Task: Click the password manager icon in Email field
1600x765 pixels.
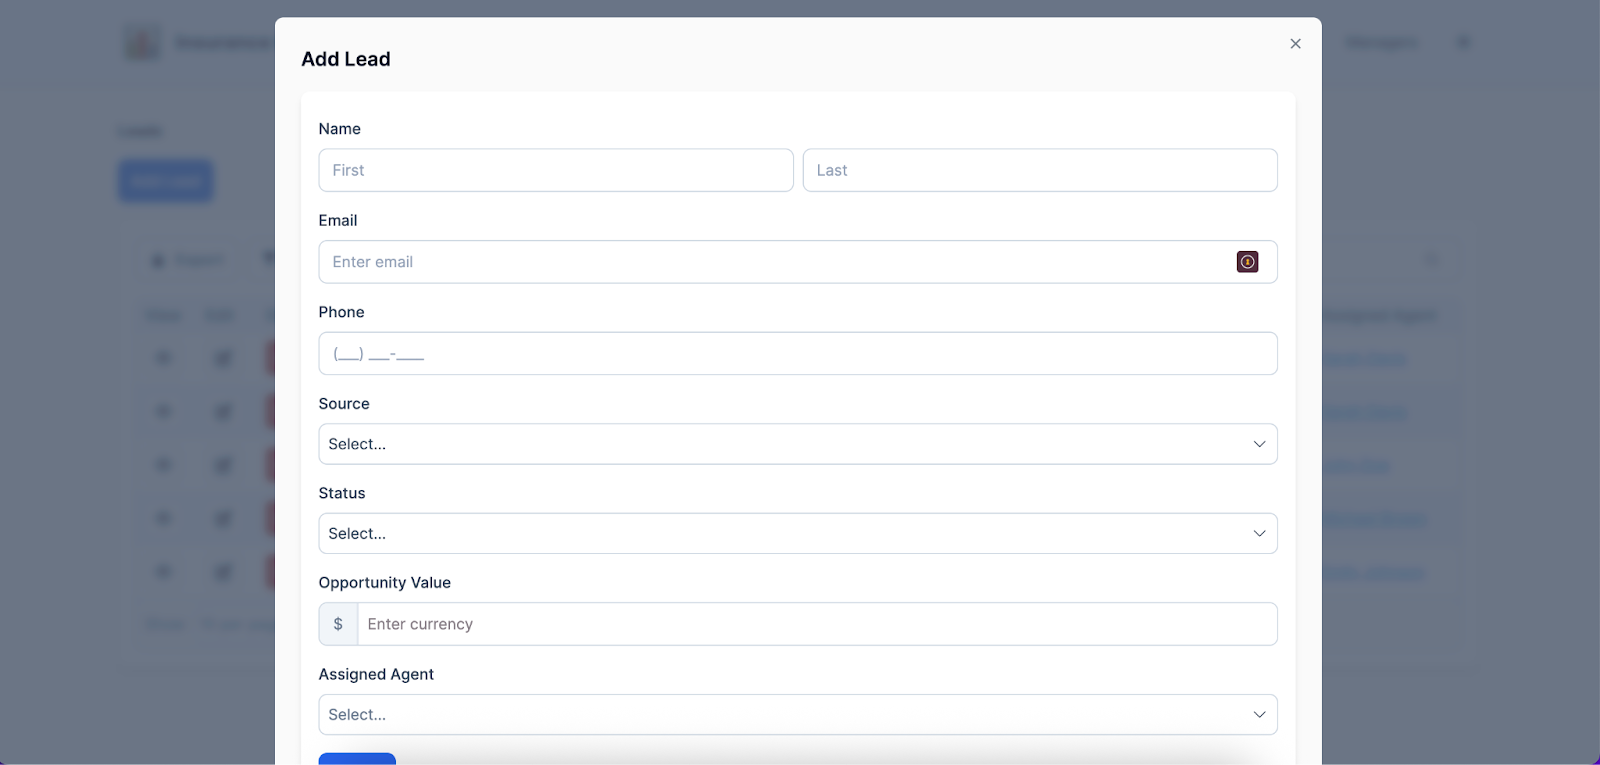Action: coord(1247,262)
